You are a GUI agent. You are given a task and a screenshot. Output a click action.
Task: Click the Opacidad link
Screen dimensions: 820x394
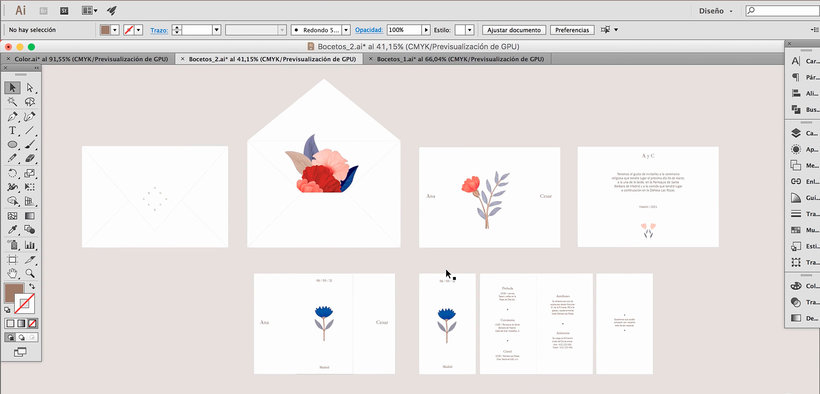(369, 30)
